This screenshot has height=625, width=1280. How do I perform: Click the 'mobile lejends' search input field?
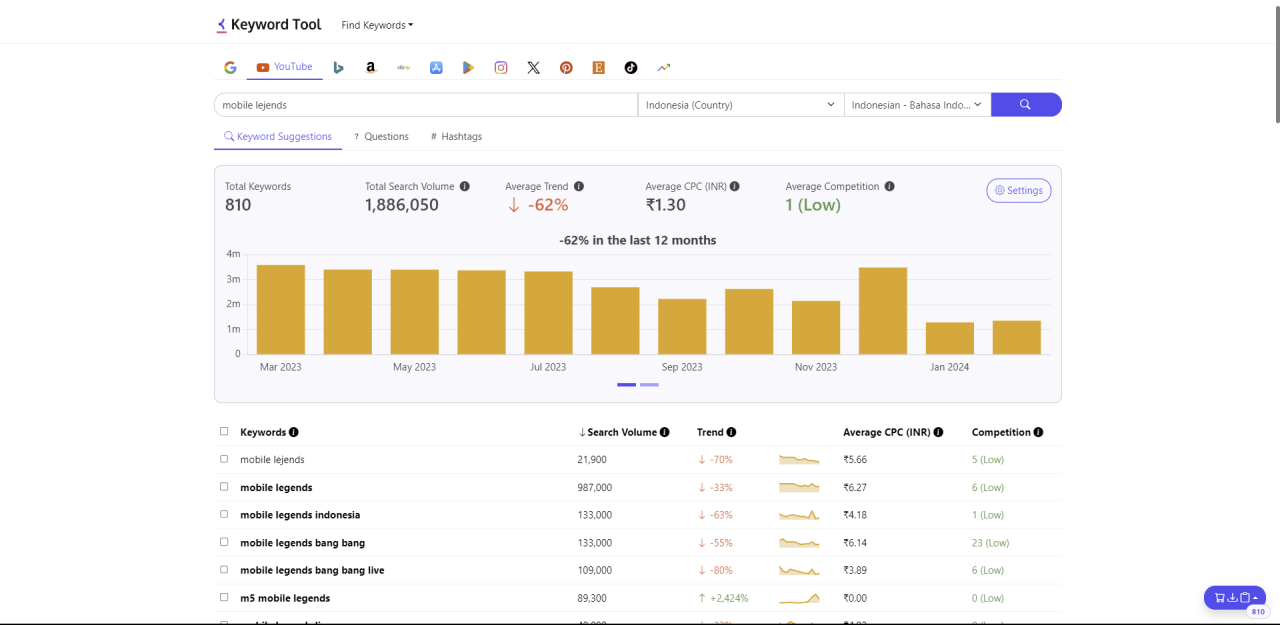coord(425,105)
